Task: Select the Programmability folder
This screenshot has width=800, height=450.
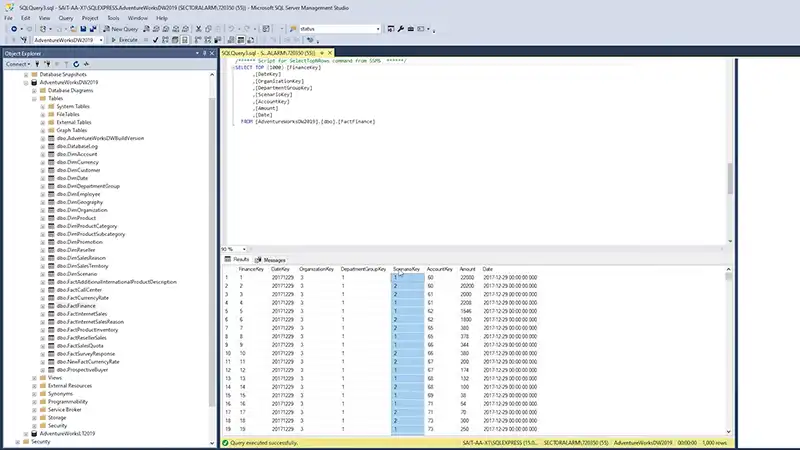Action: (x=68, y=402)
